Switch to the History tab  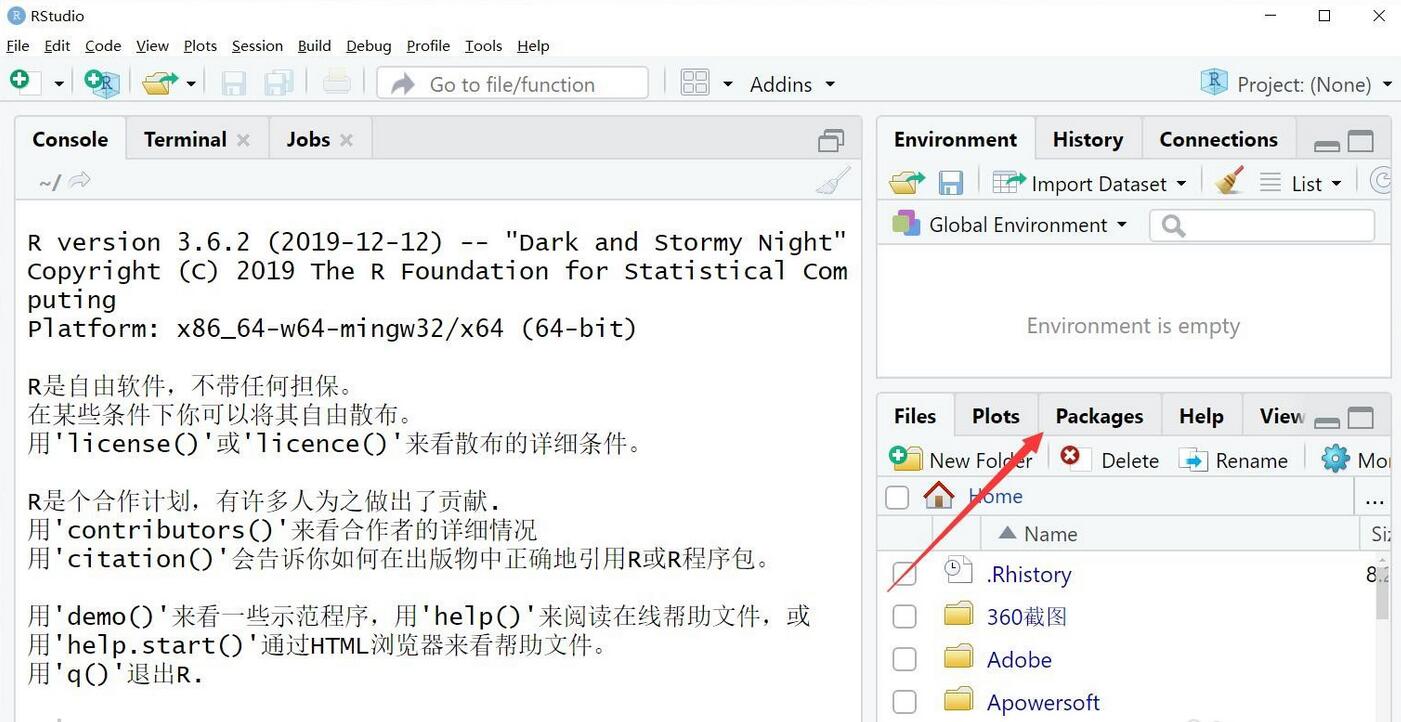click(x=1087, y=140)
